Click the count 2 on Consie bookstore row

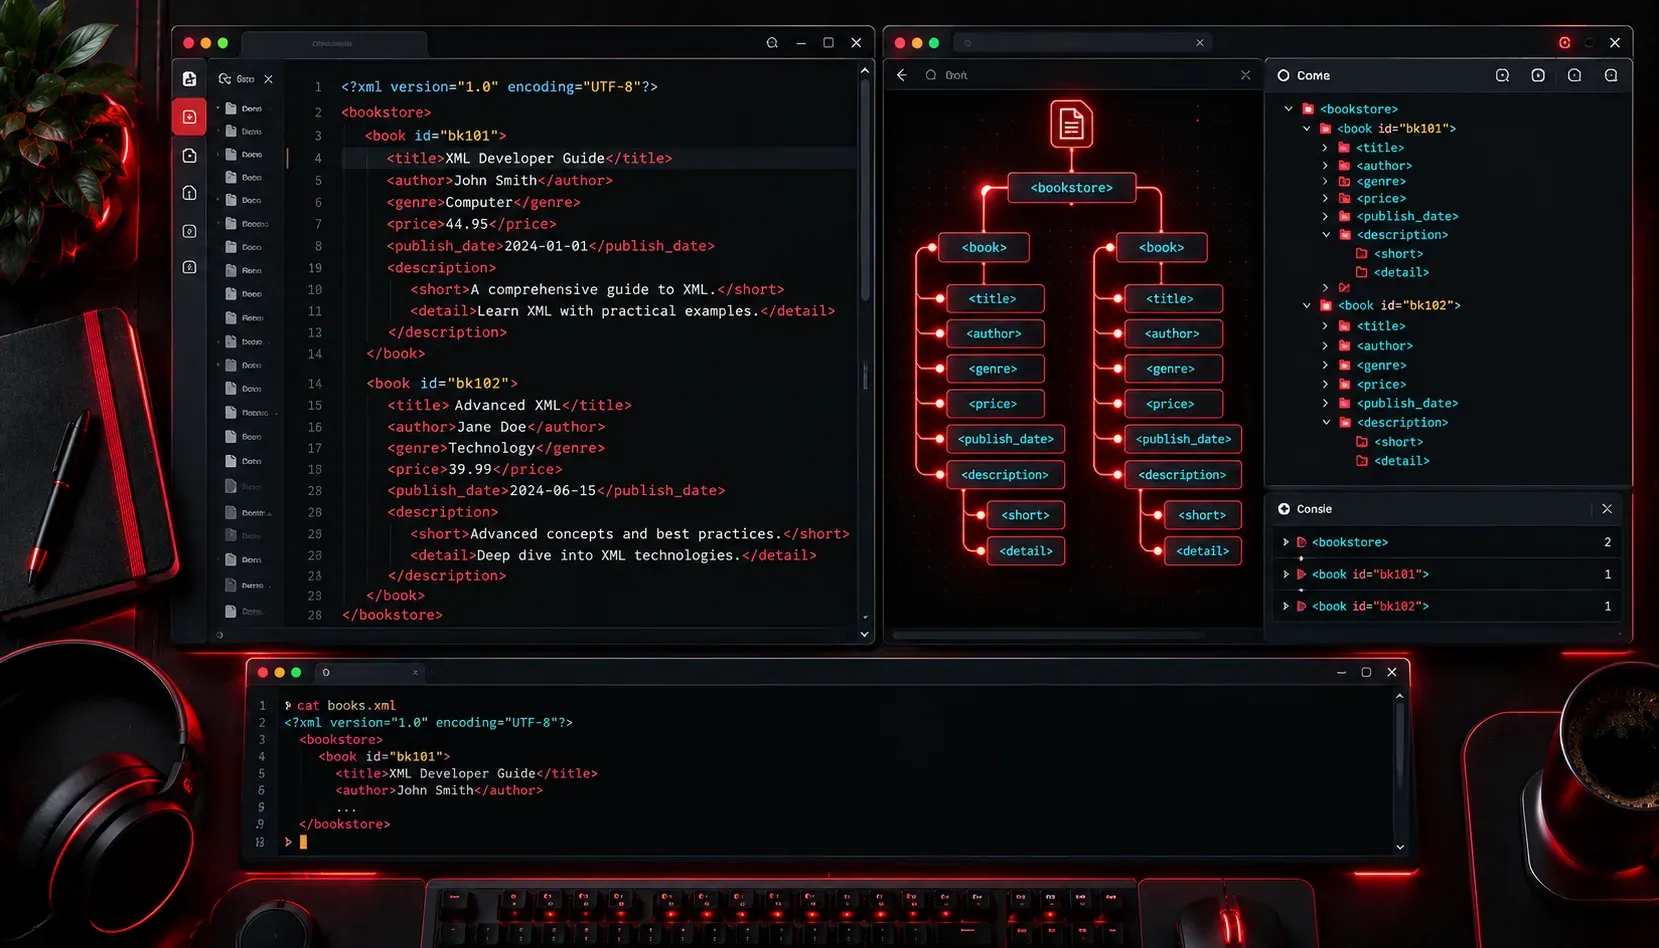tap(1607, 542)
